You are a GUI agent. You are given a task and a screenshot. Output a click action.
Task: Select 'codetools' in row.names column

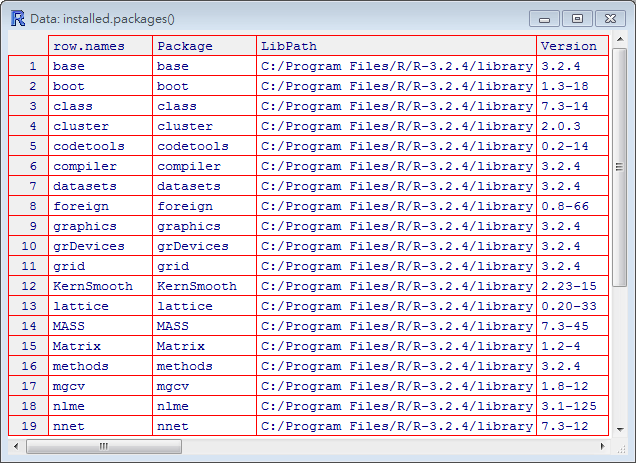point(101,146)
